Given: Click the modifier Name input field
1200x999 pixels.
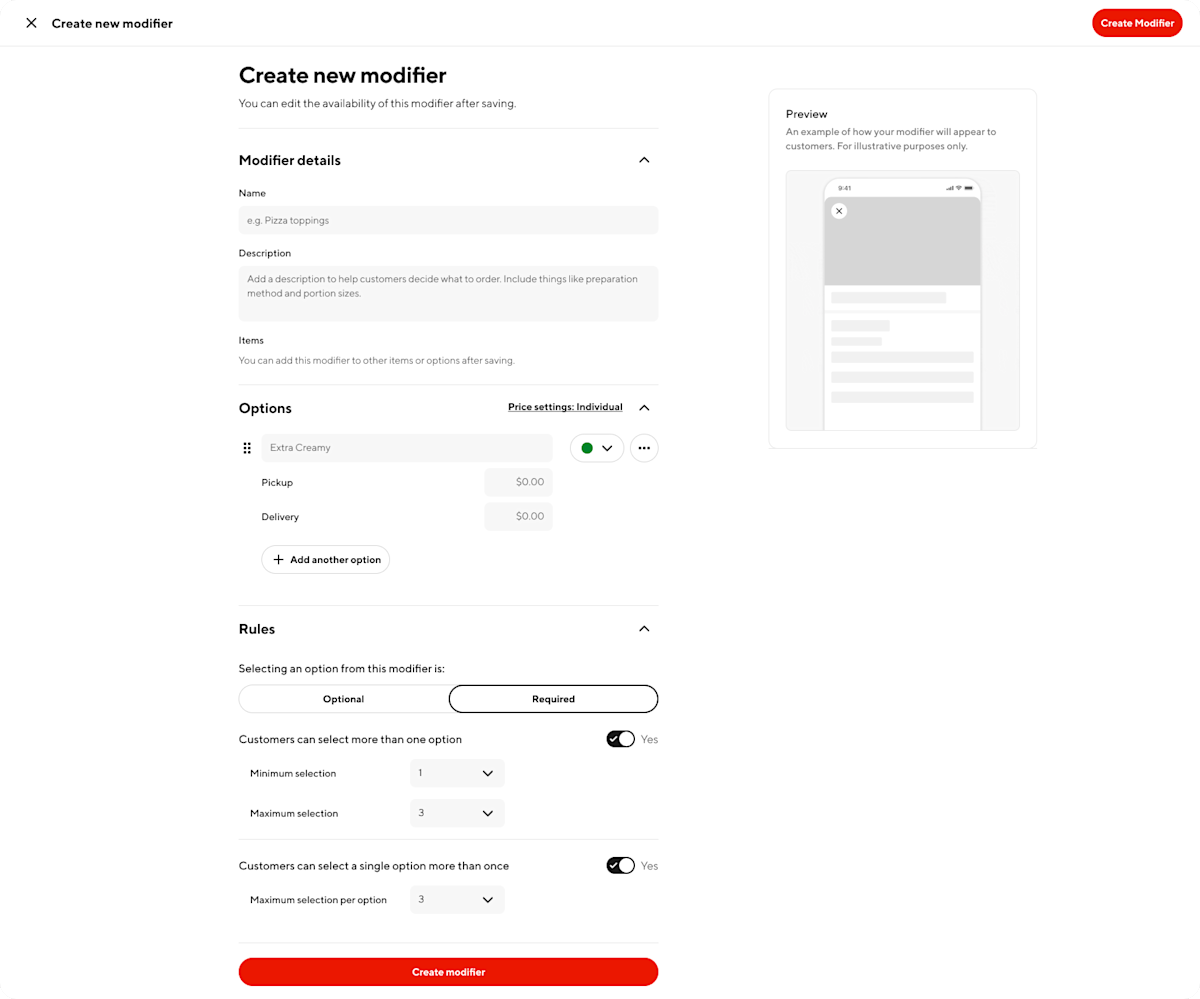Looking at the screenshot, I should point(448,220).
